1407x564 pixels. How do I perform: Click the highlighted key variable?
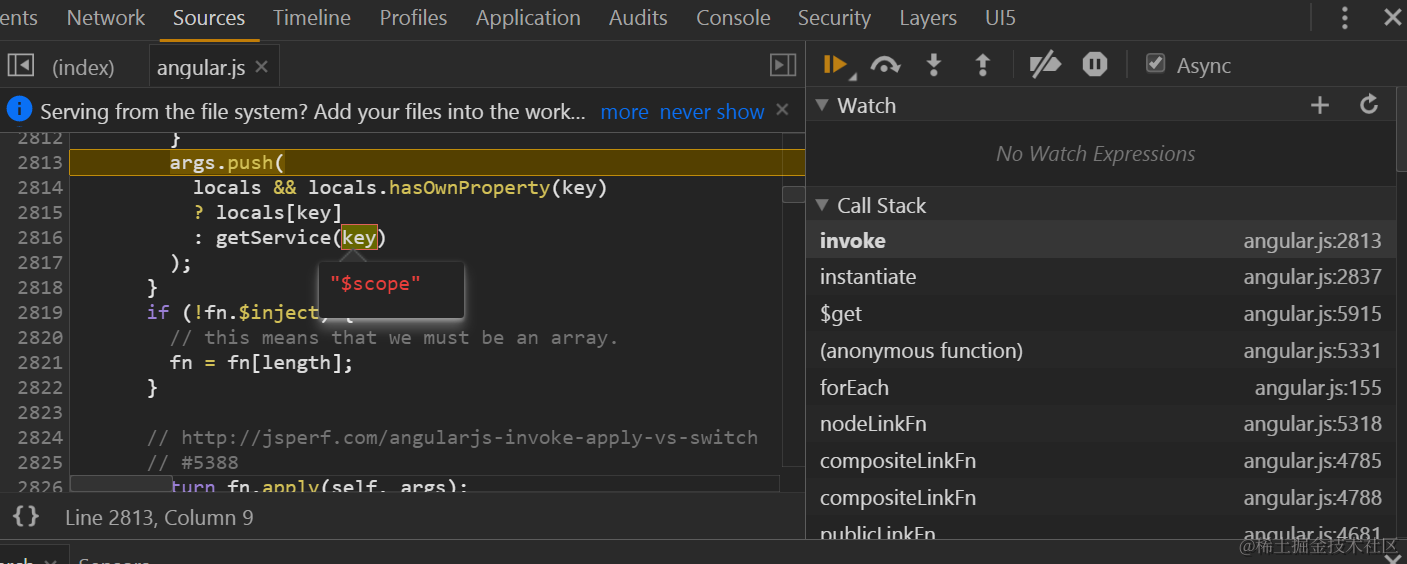coord(359,237)
